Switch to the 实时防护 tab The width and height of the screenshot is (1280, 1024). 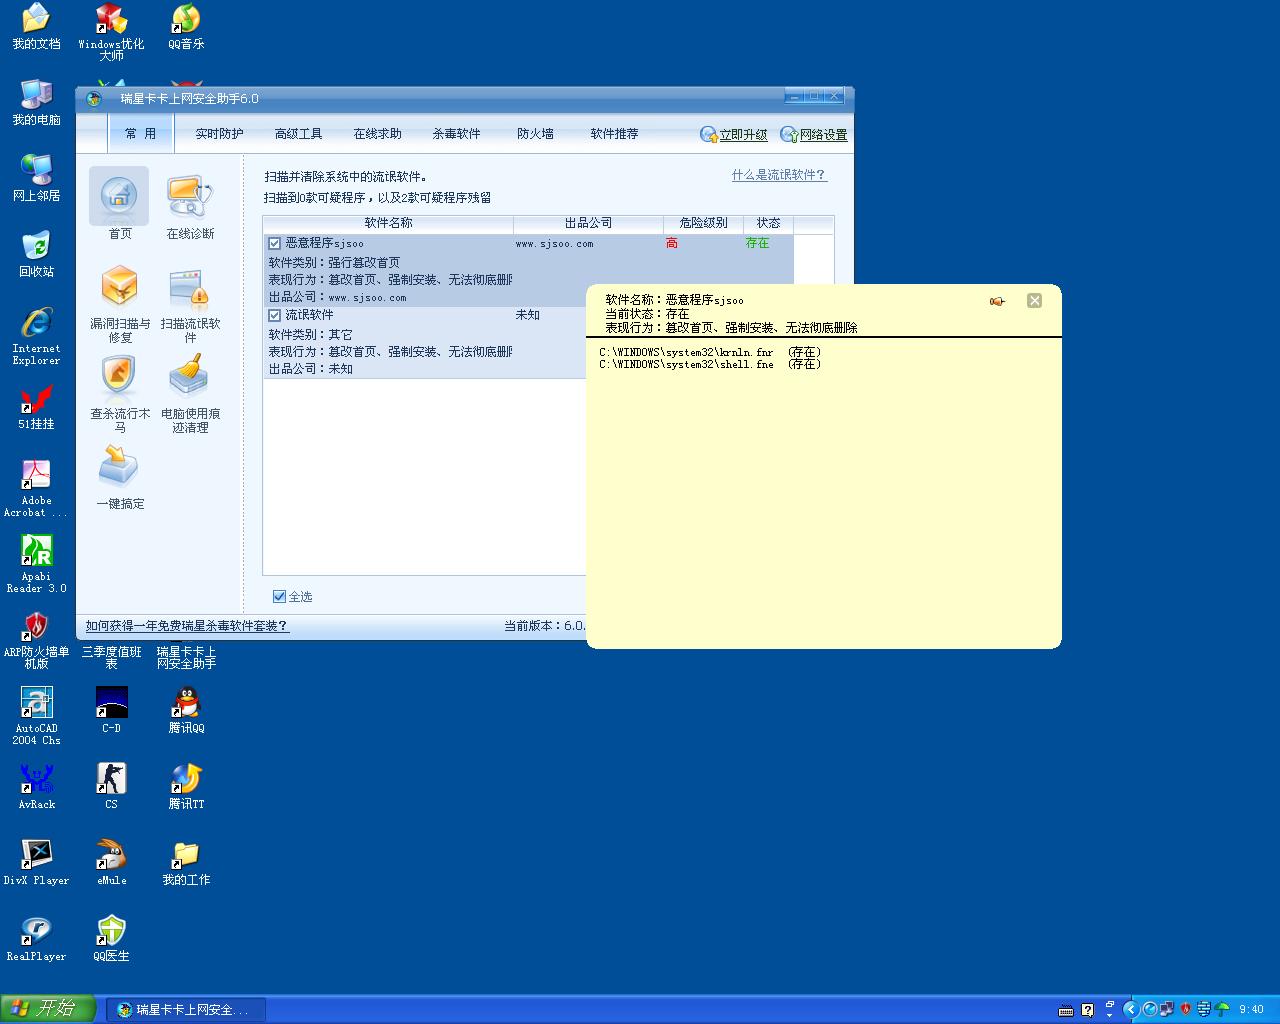[x=219, y=134]
